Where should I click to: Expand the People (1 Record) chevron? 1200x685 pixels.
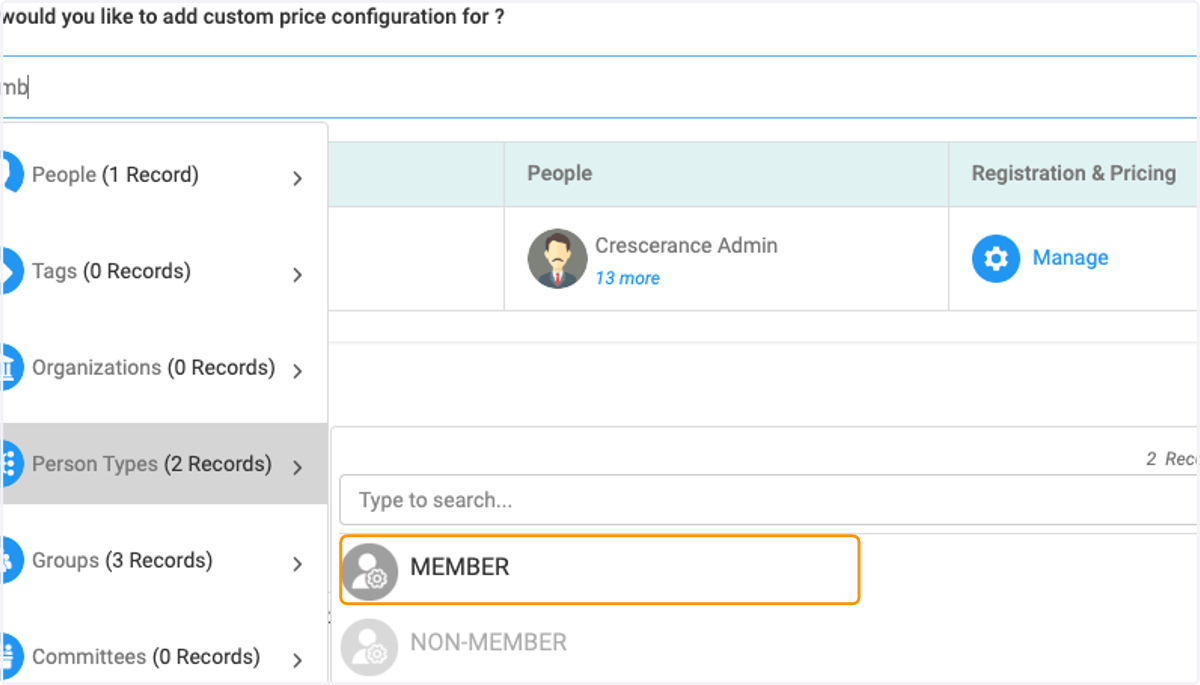click(x=297, y=179)
